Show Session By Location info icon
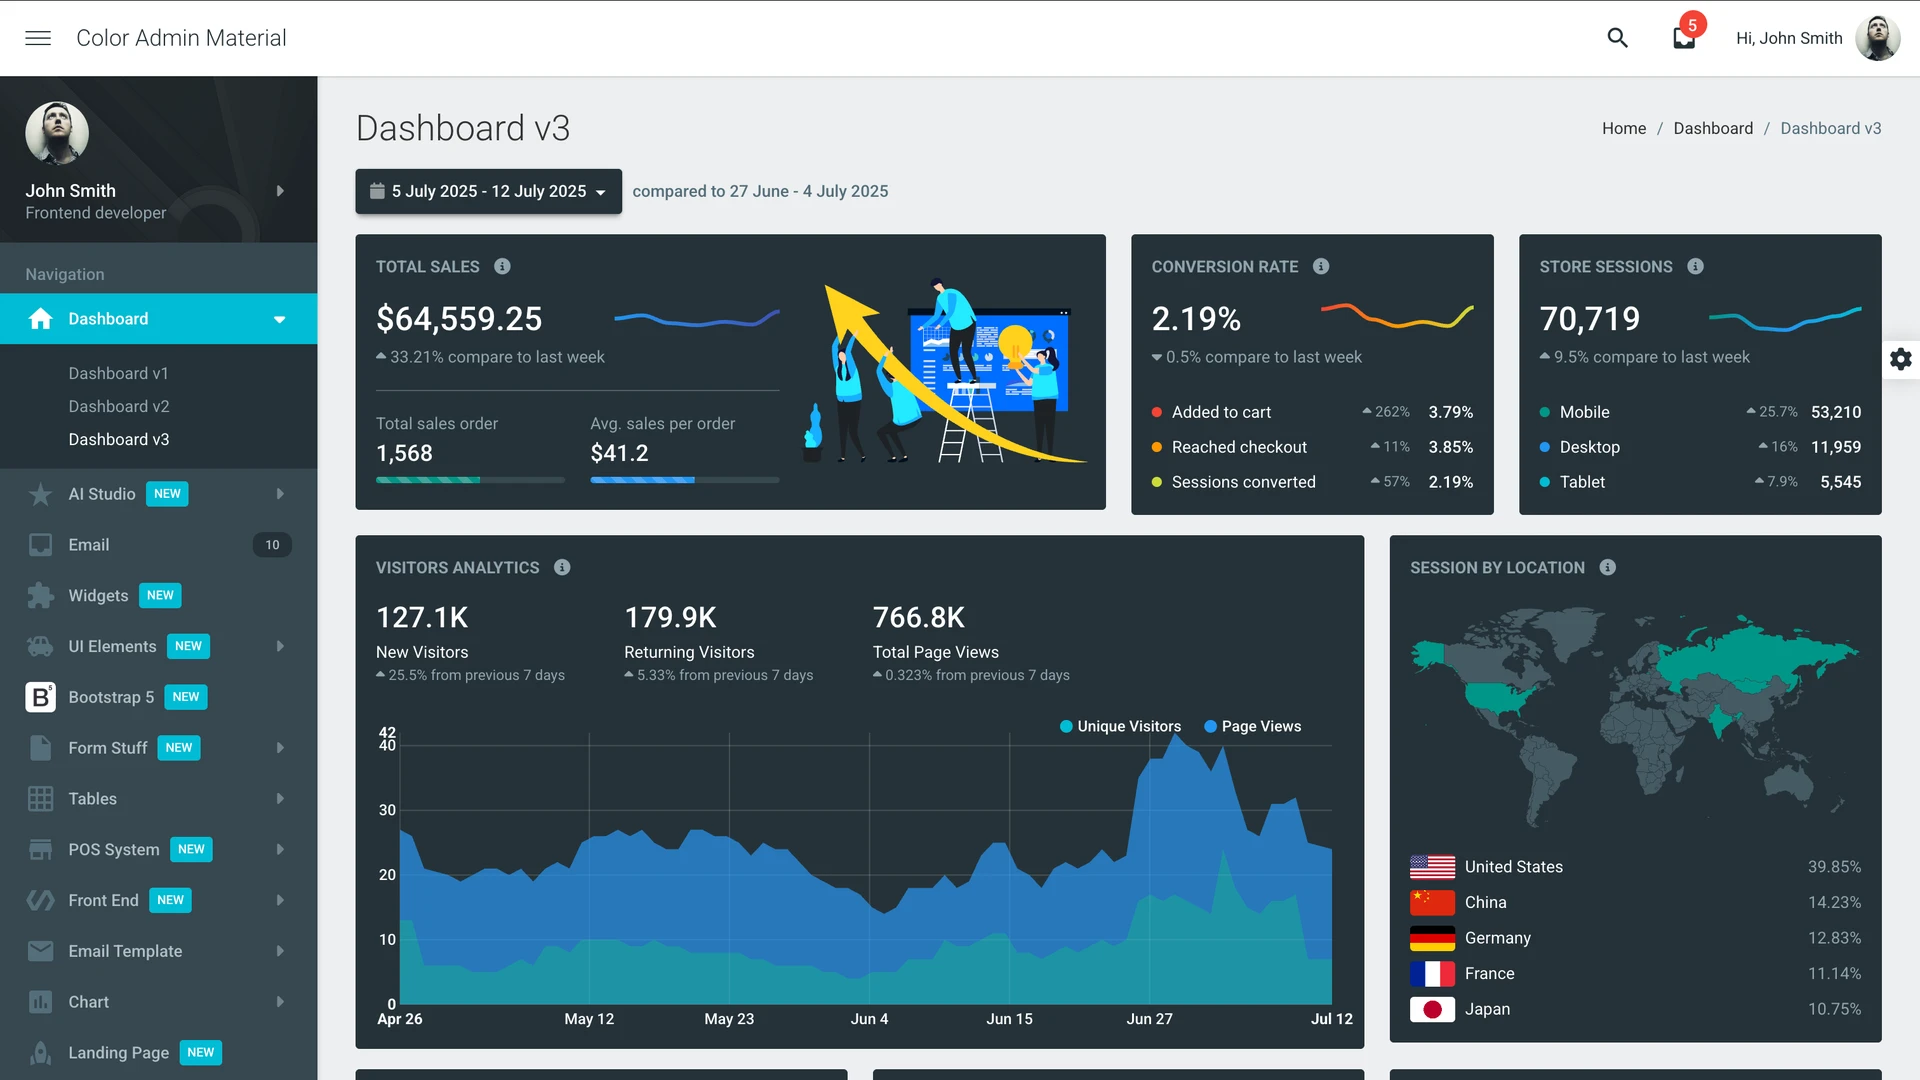The width and height of the screenshot is (1920, 1080). (x=1607, y=567)
